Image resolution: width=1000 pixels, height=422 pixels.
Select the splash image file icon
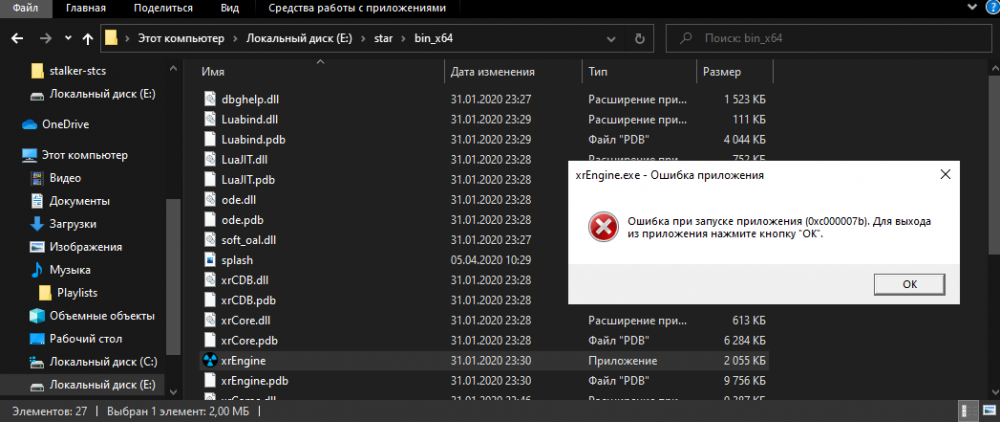pos(210,260)
